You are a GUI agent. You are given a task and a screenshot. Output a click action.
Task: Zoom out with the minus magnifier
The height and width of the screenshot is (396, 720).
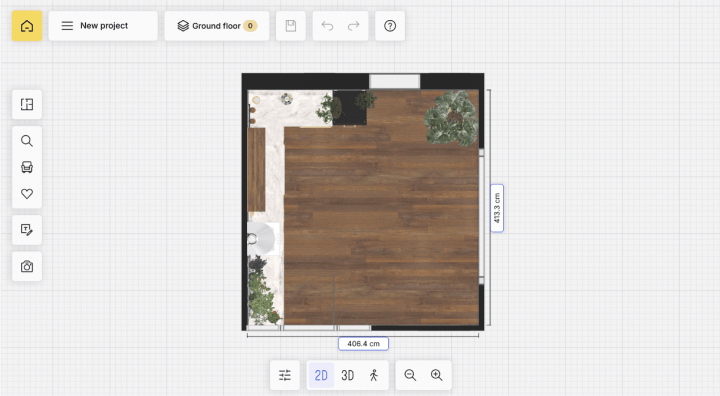pyautogui.click(x=410, y=375)
